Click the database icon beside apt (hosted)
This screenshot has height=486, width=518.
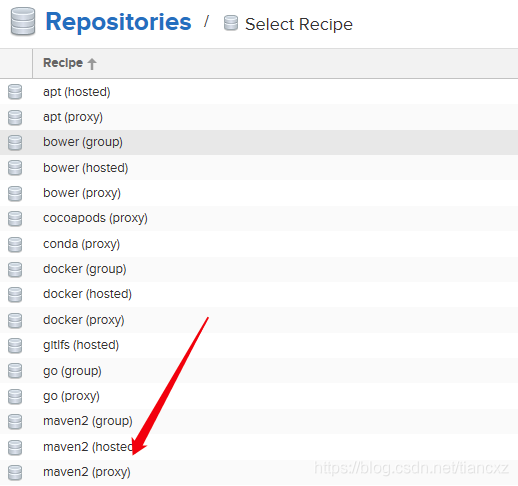pos(15,92)
